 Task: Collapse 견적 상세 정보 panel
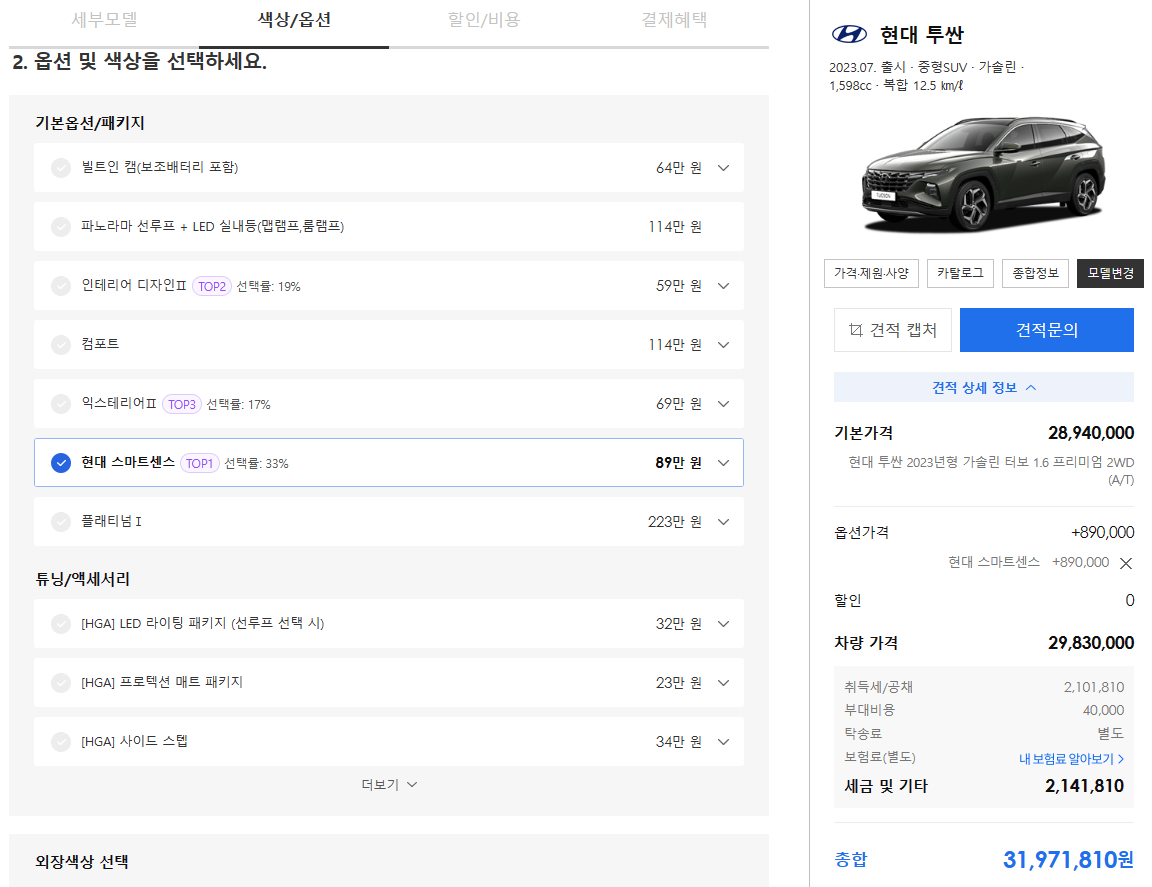pos(984,387)
